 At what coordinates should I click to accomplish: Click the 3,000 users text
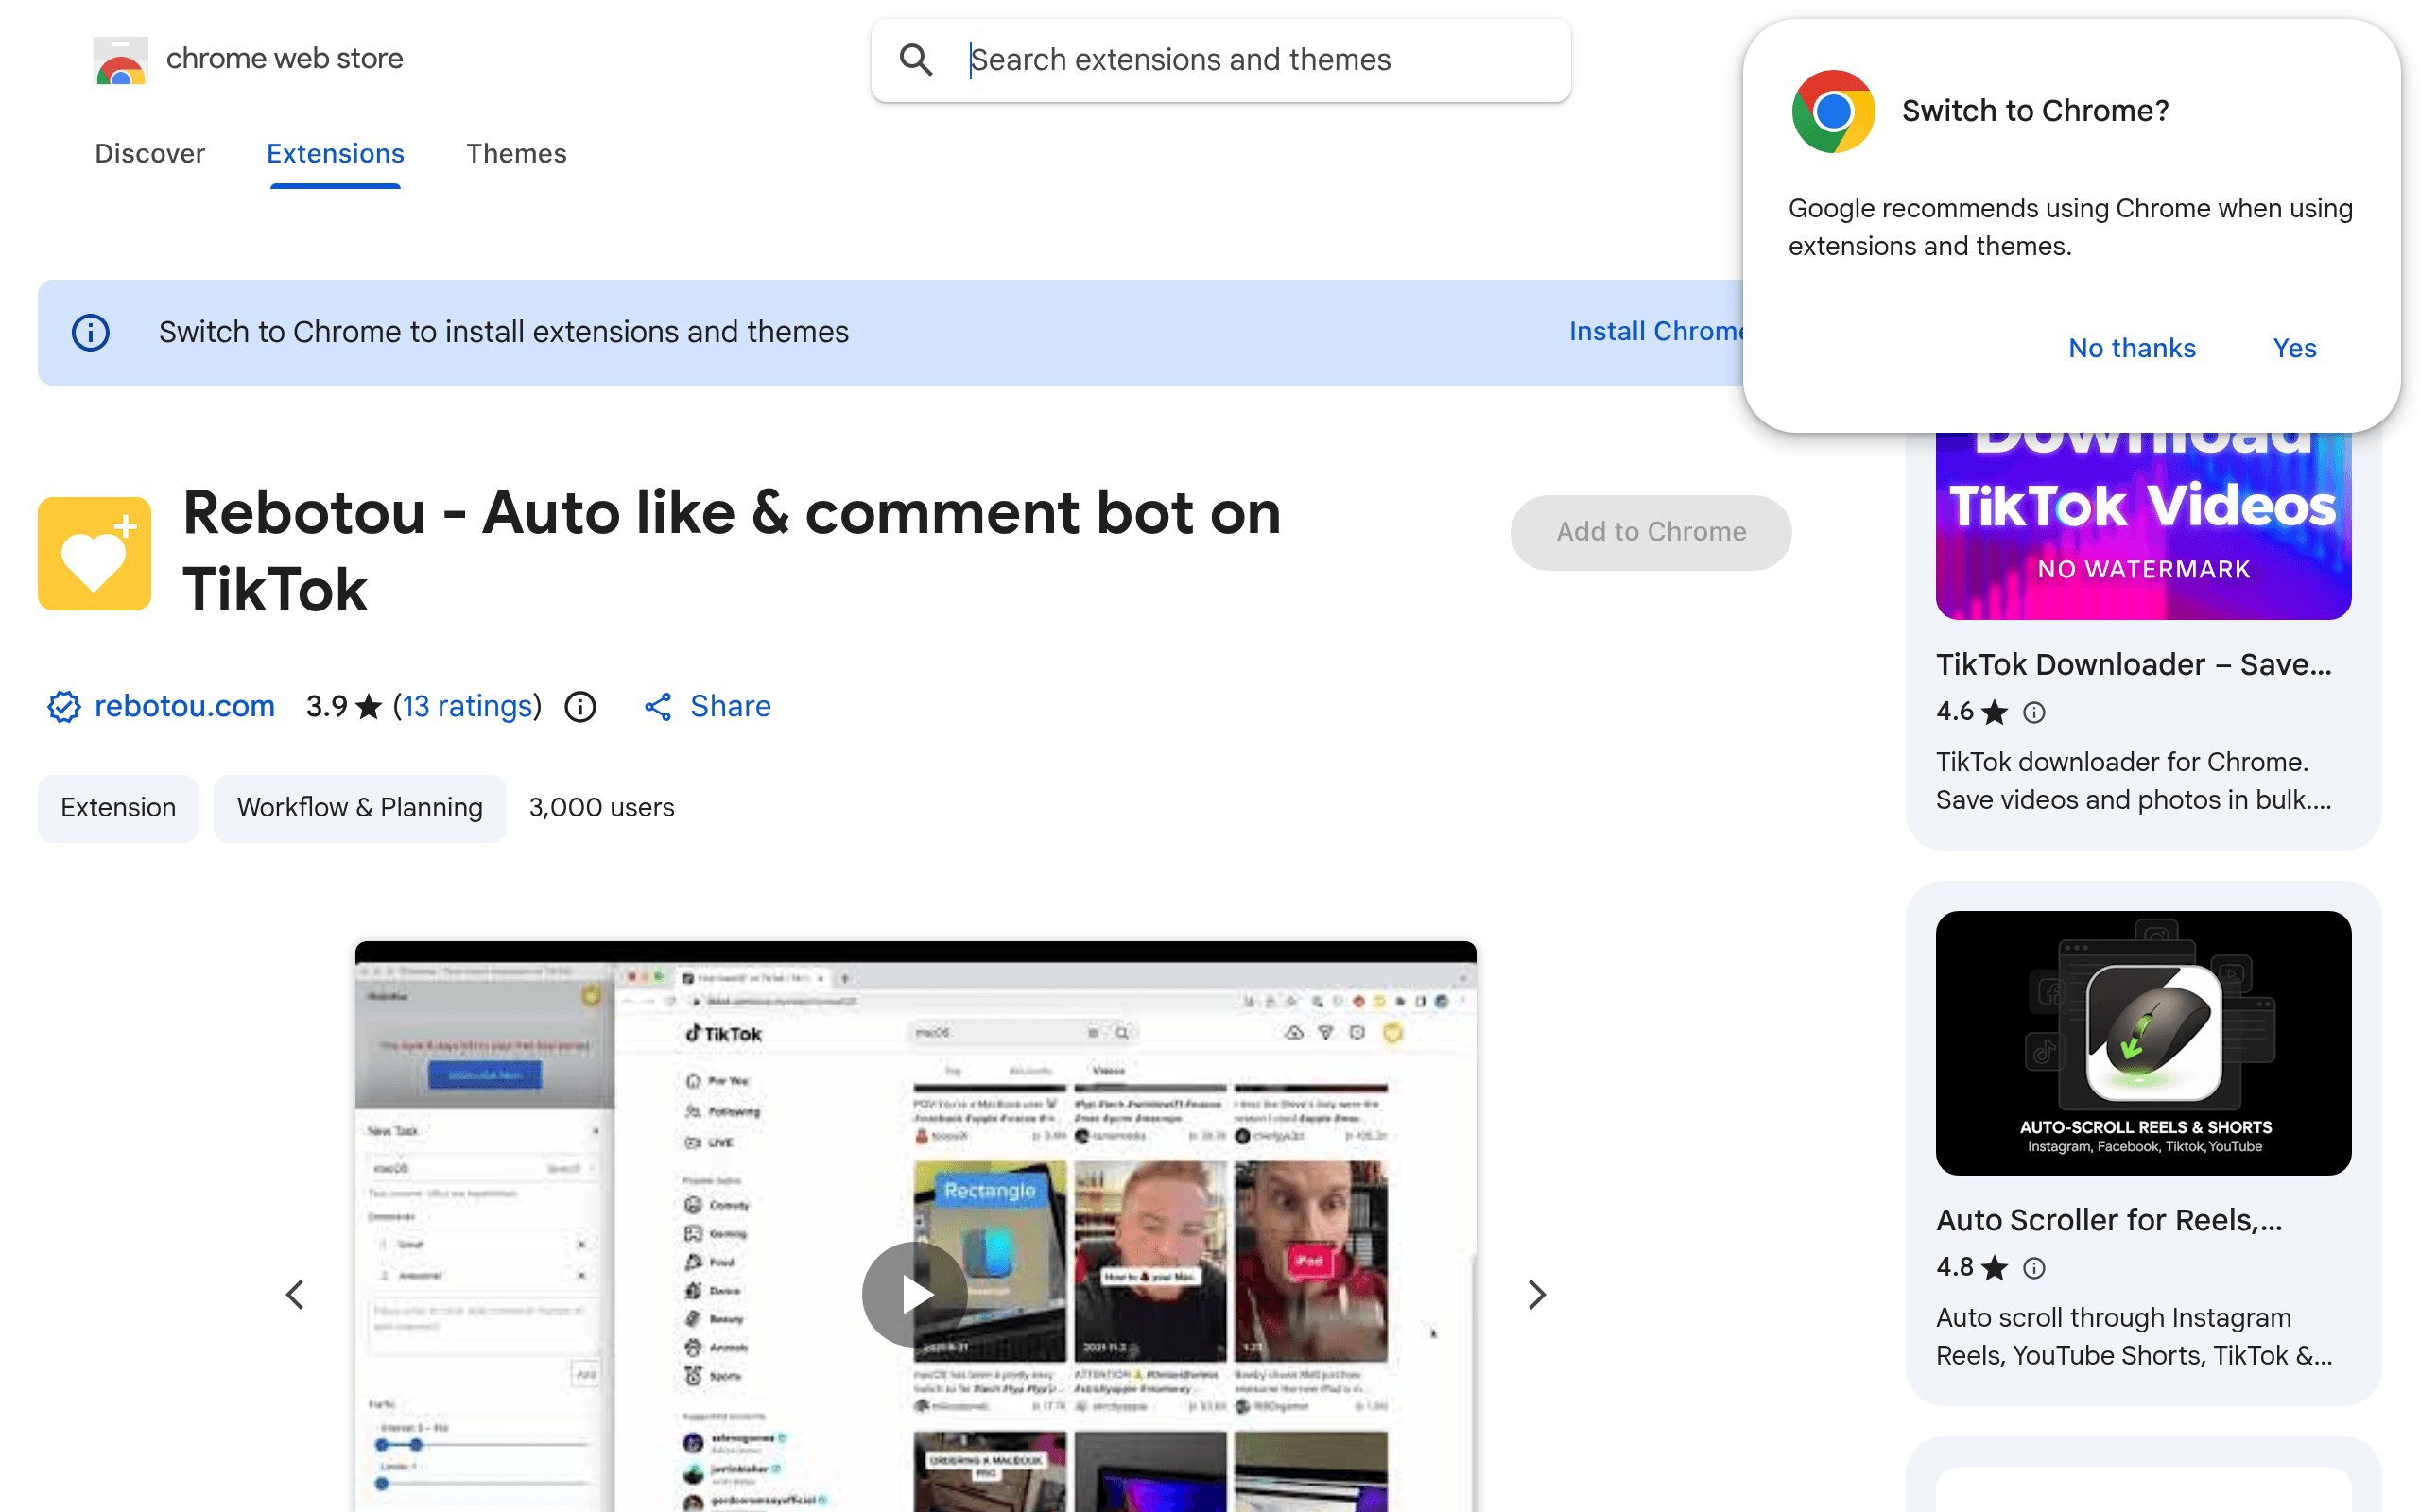click(x=602, y=808)
